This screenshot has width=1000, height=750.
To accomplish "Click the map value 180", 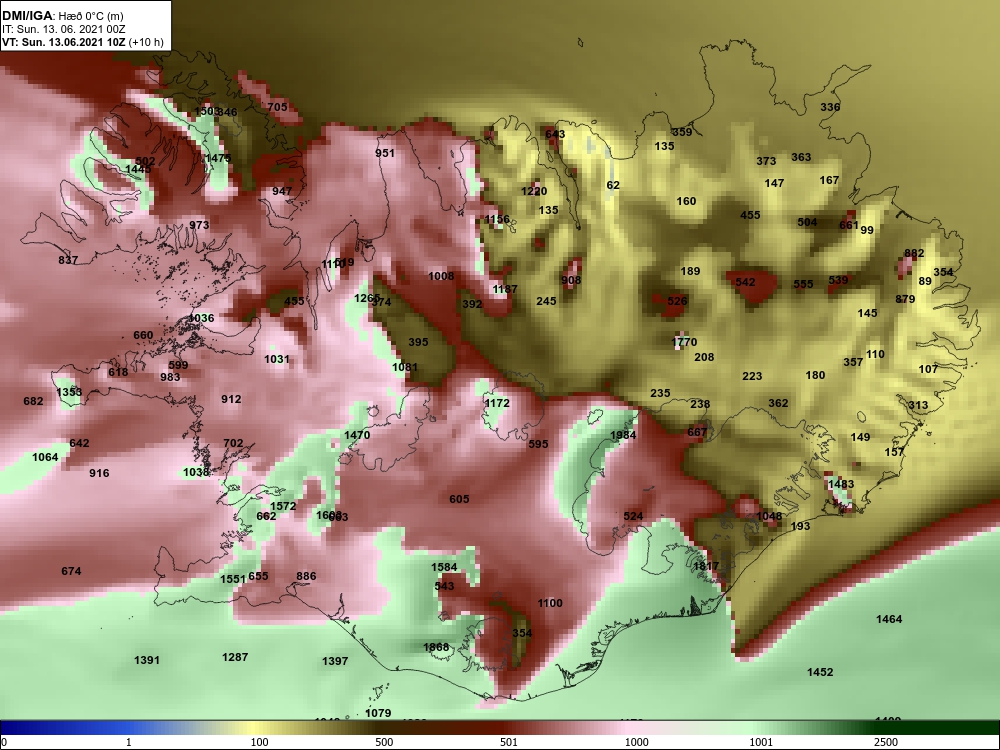I will tap(815, 376).
